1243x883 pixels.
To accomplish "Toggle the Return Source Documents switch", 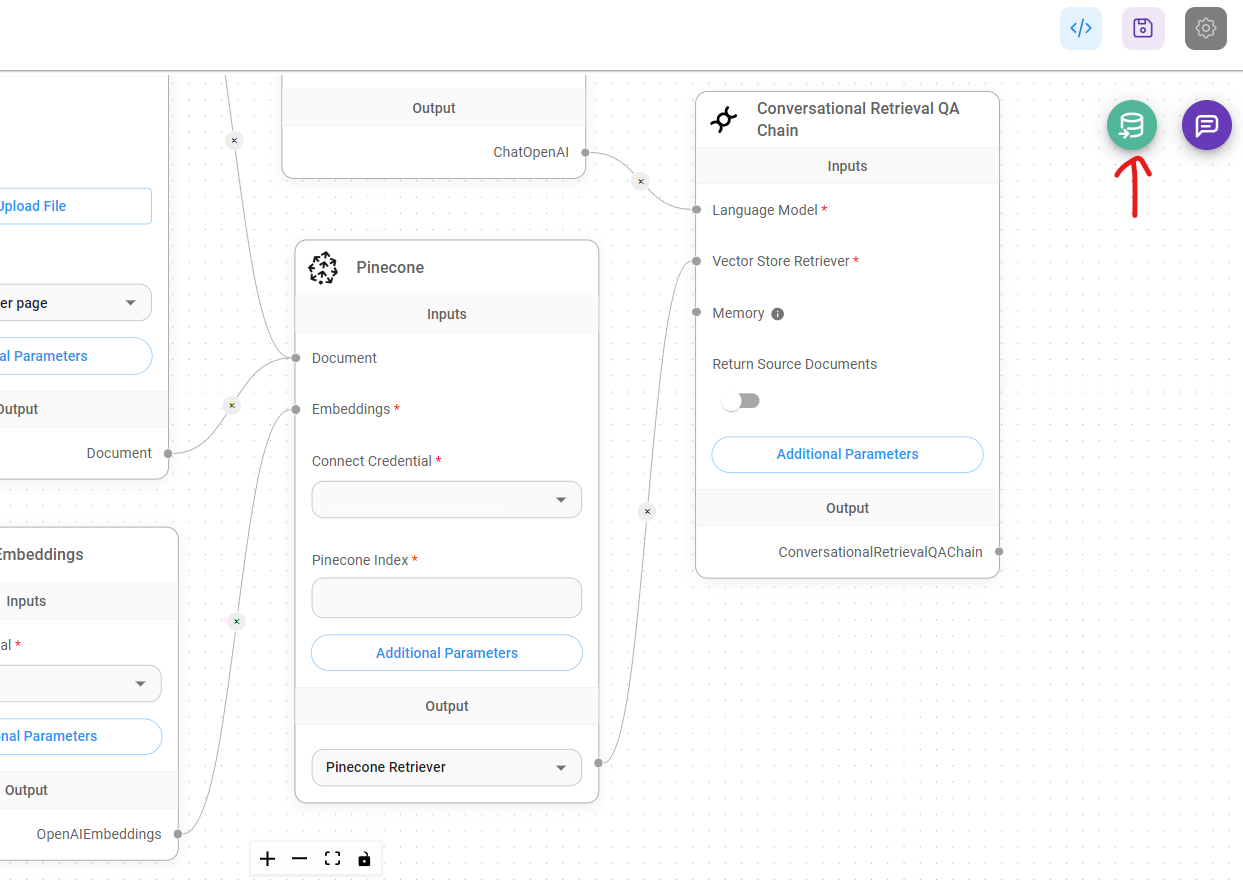I will [x=741, y=401].
